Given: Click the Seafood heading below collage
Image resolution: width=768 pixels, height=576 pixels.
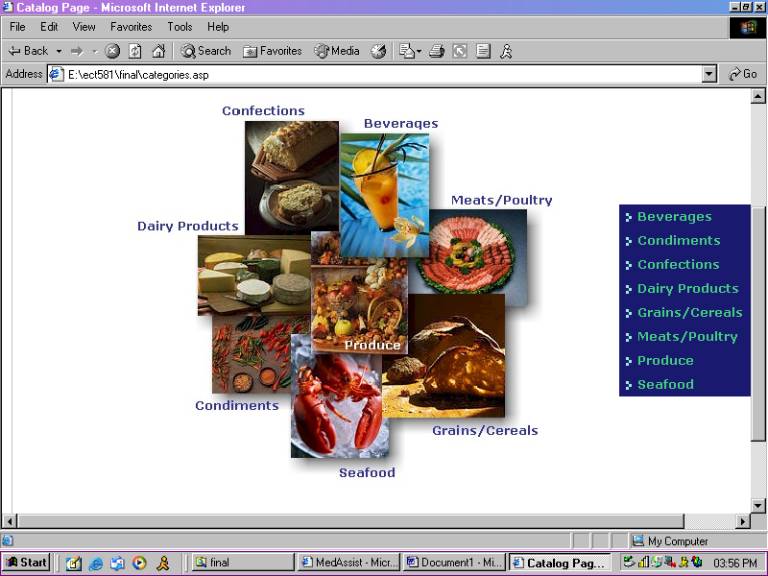Looking at the screenshot, I should coord(367,473).
